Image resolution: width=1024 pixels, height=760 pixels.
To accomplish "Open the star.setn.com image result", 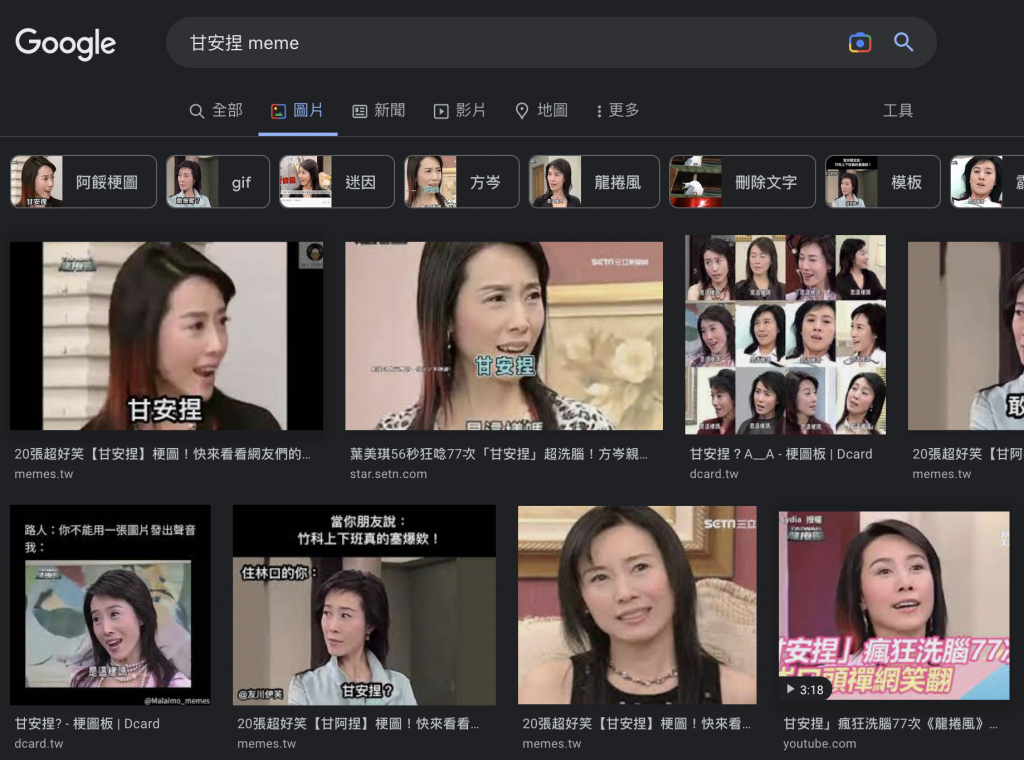I will pos(504,336).
